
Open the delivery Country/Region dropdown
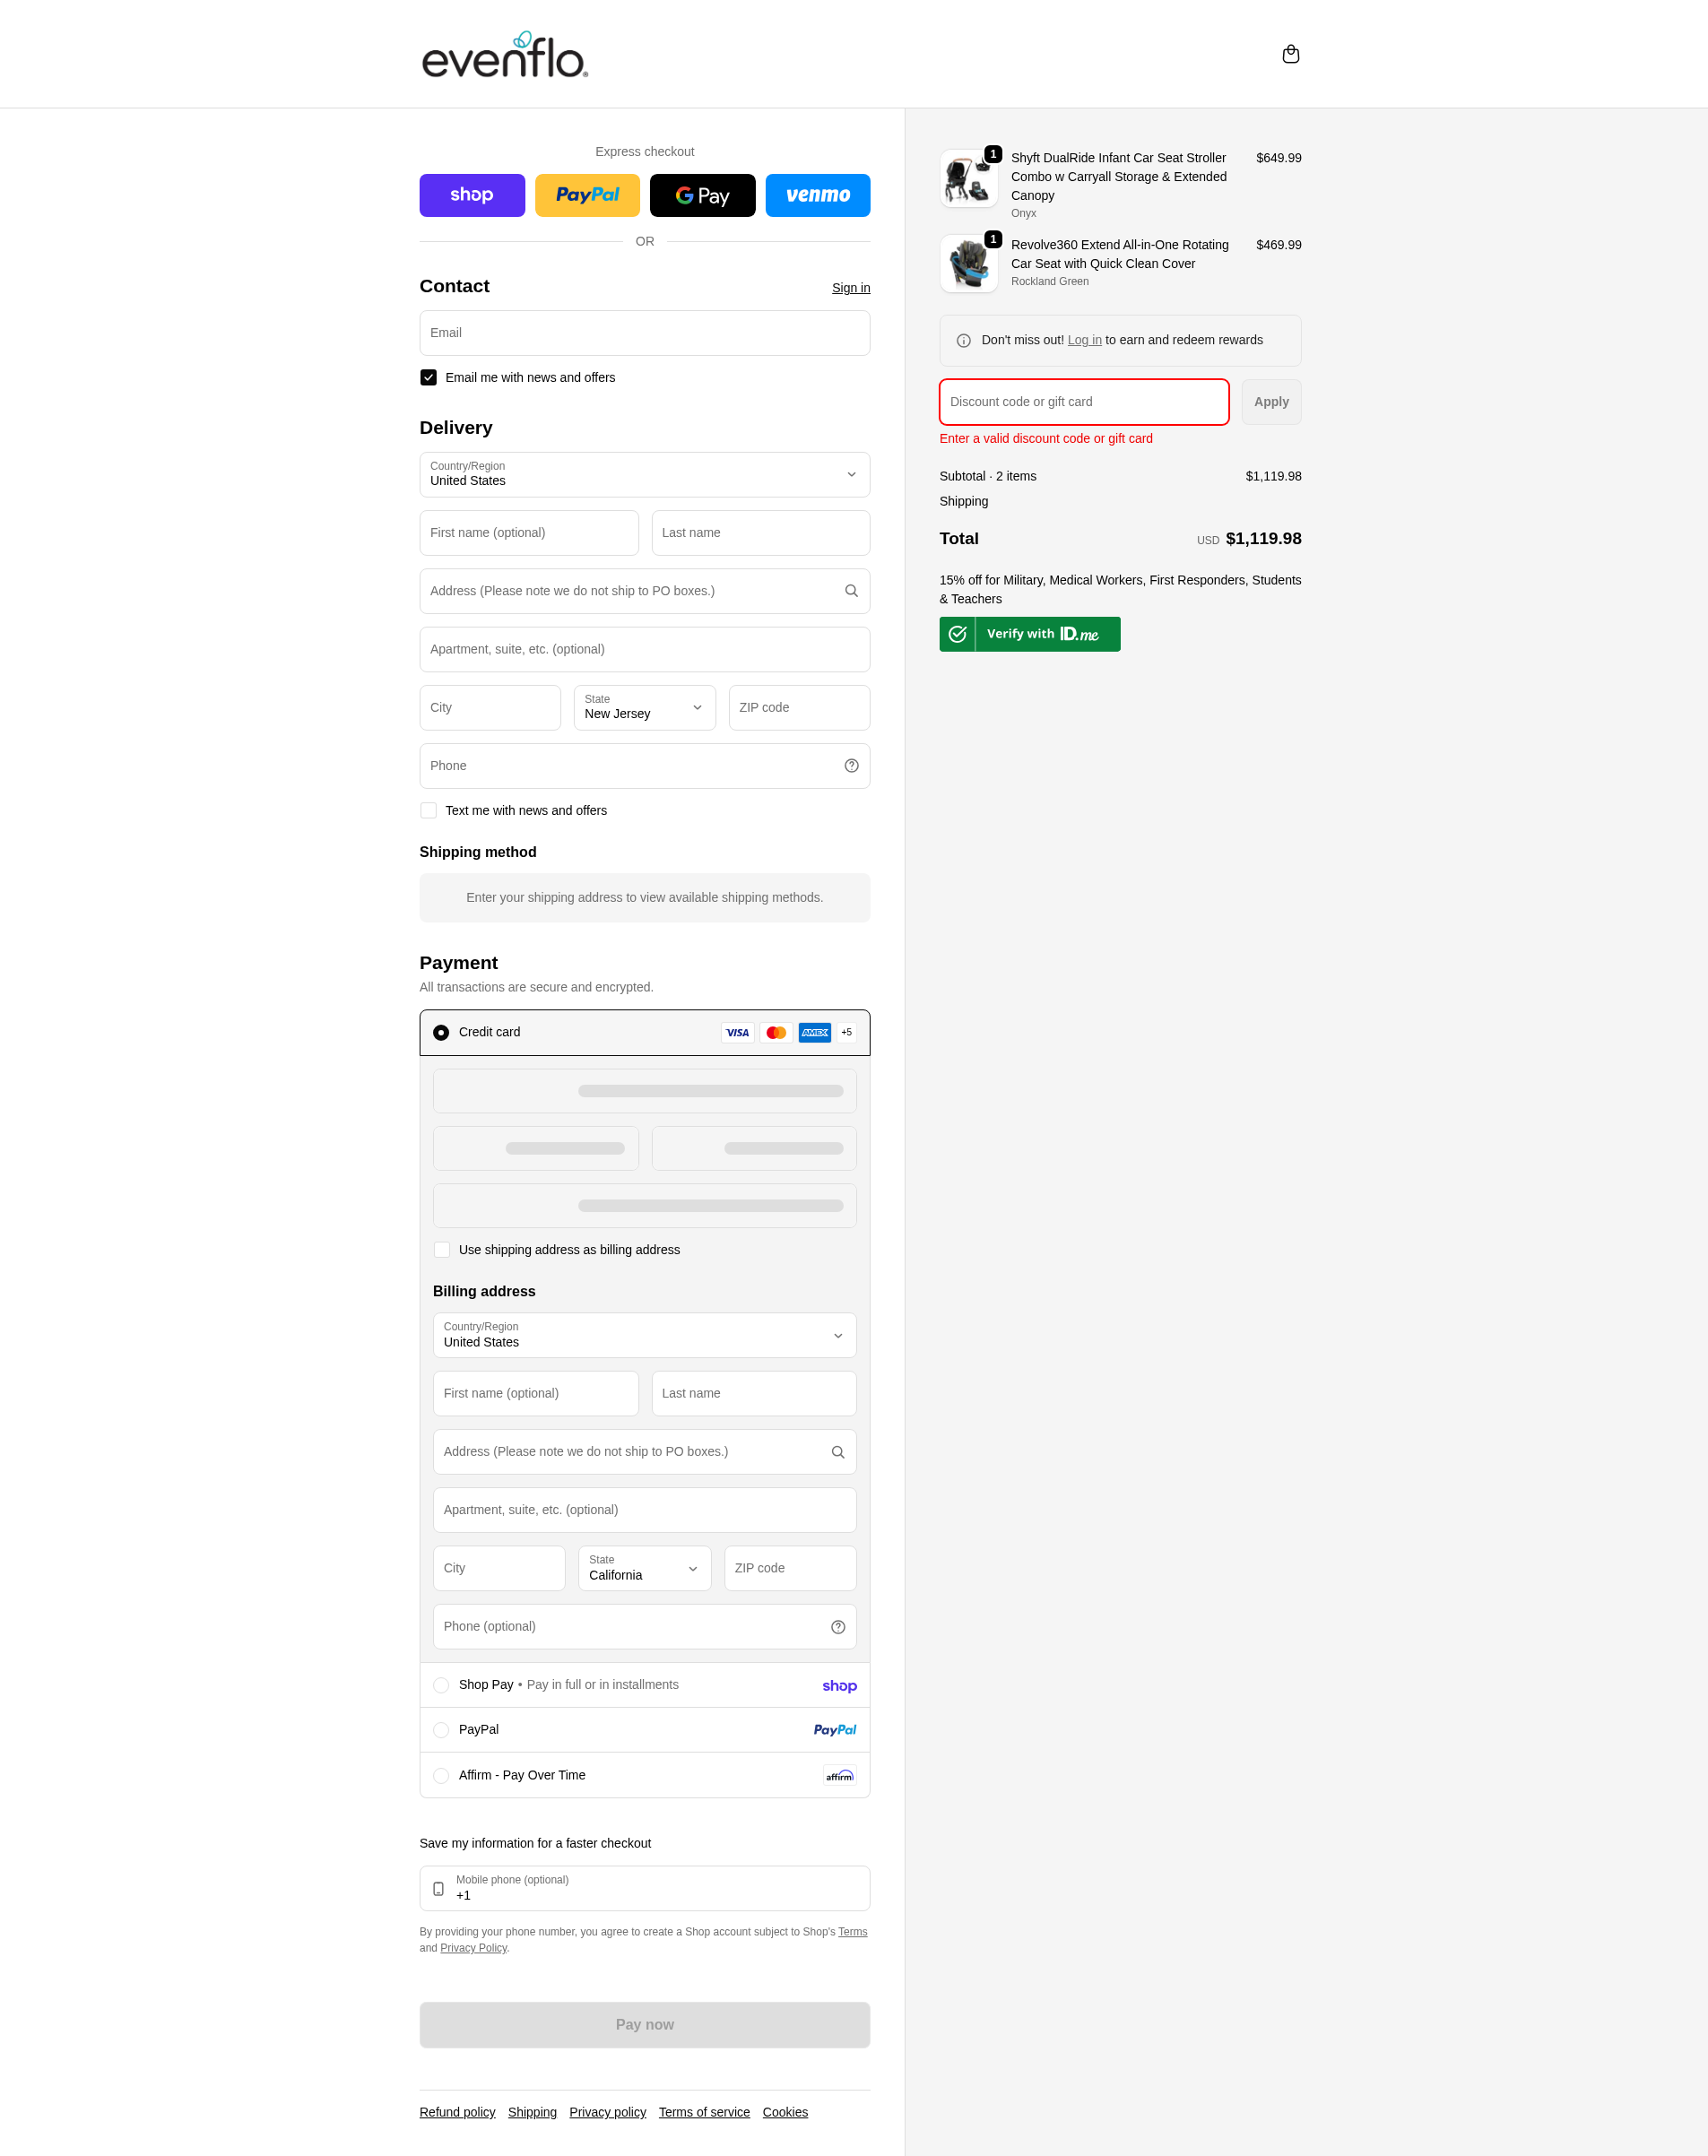[644, 475]
